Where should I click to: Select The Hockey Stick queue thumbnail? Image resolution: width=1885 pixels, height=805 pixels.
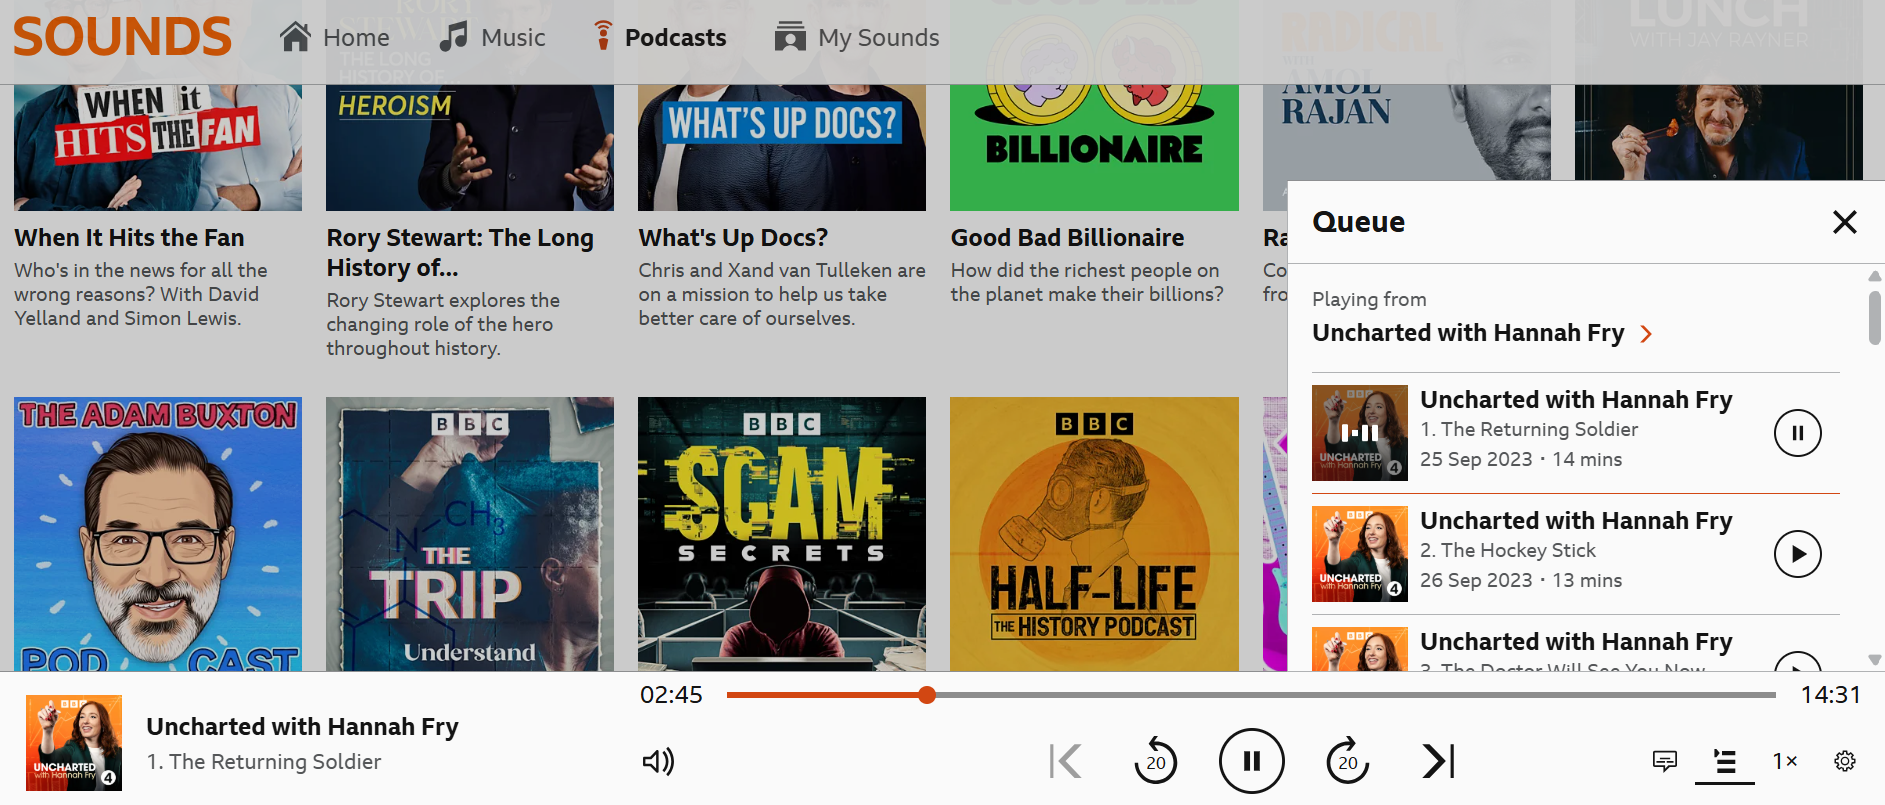click(x=1360, y=554)
